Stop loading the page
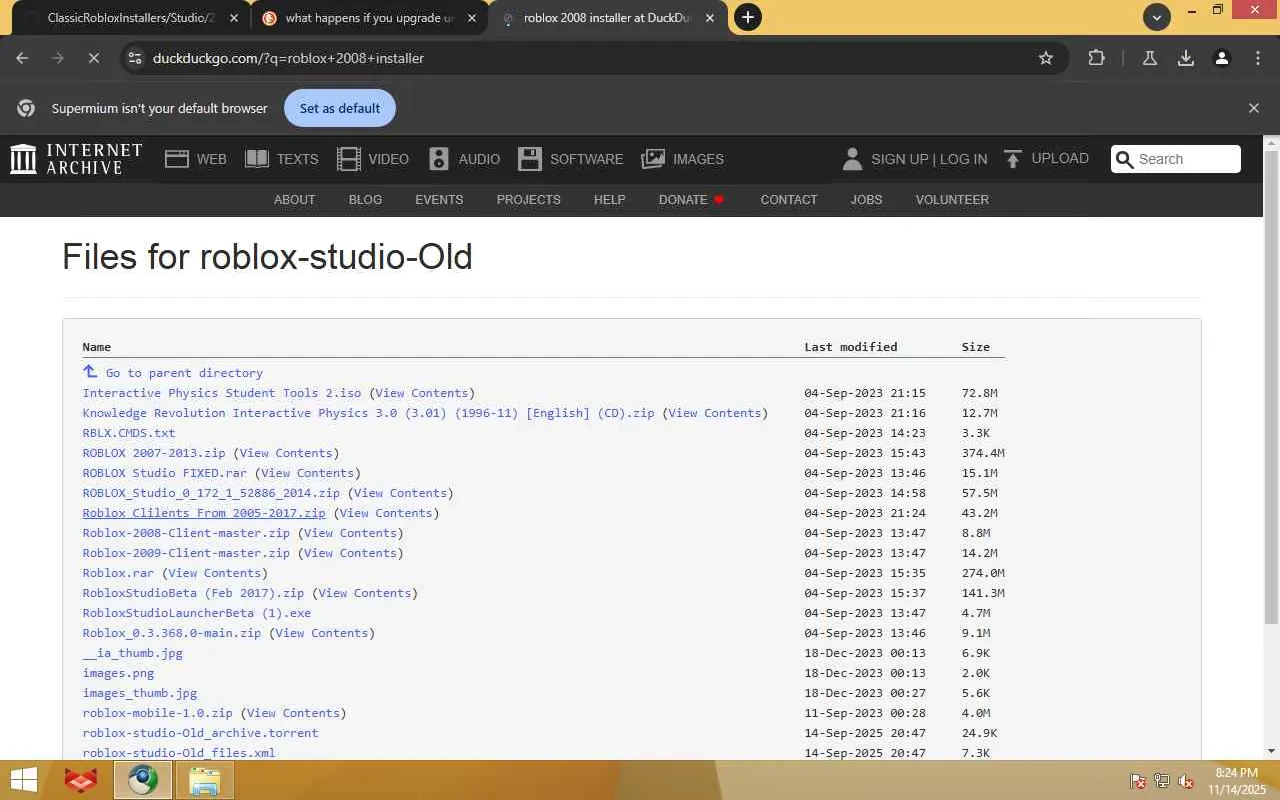This screenshot has width=1280, height=800. pyautogui.click(x=94, y=58)
